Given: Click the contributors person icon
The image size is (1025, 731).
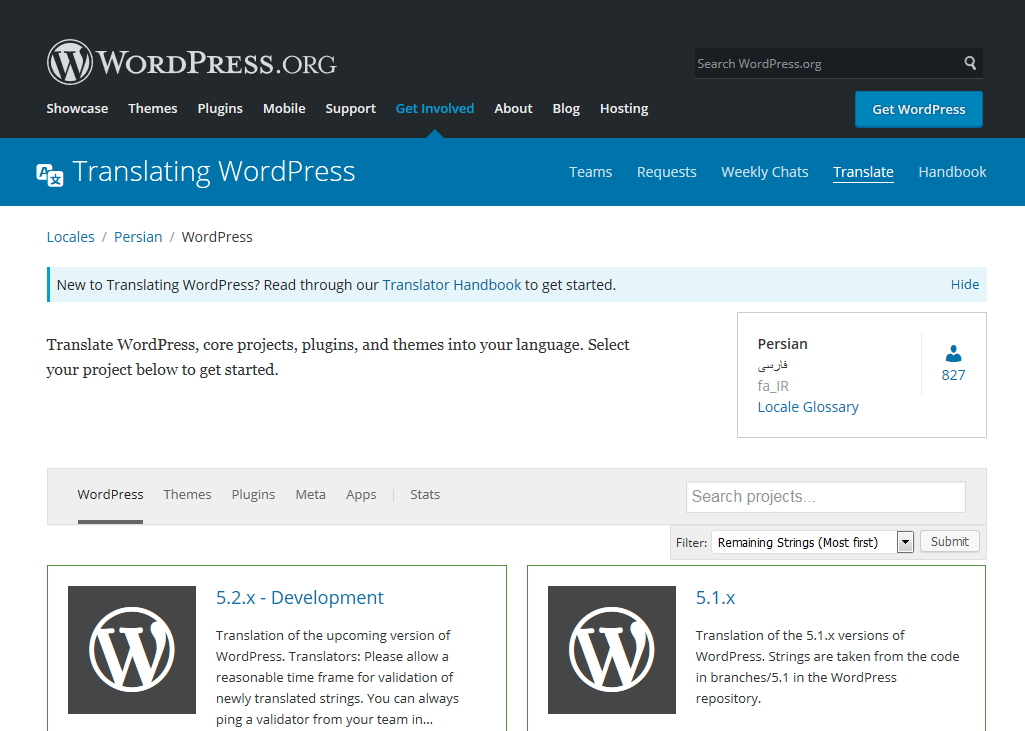Looking at the screenshot, I should tap(953, 354).
